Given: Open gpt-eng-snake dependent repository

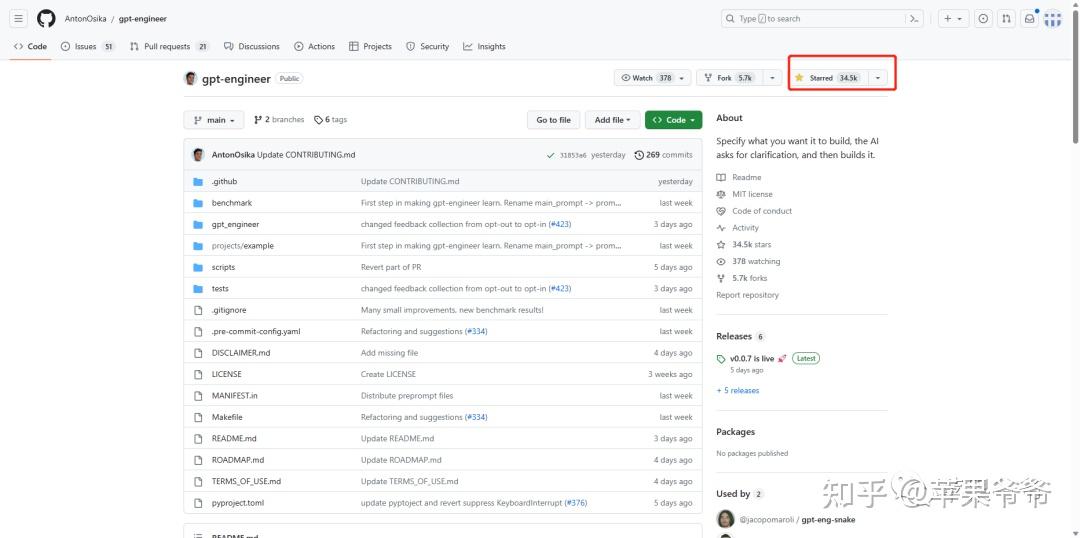Looking at the screenshot, I should (828, 519).
